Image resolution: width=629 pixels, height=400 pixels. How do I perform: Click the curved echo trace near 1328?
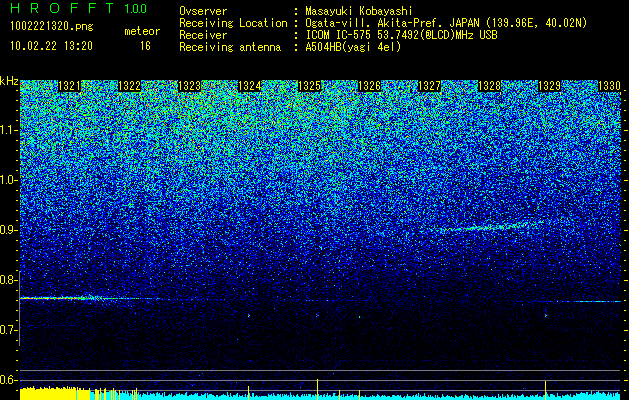point(491,227)
